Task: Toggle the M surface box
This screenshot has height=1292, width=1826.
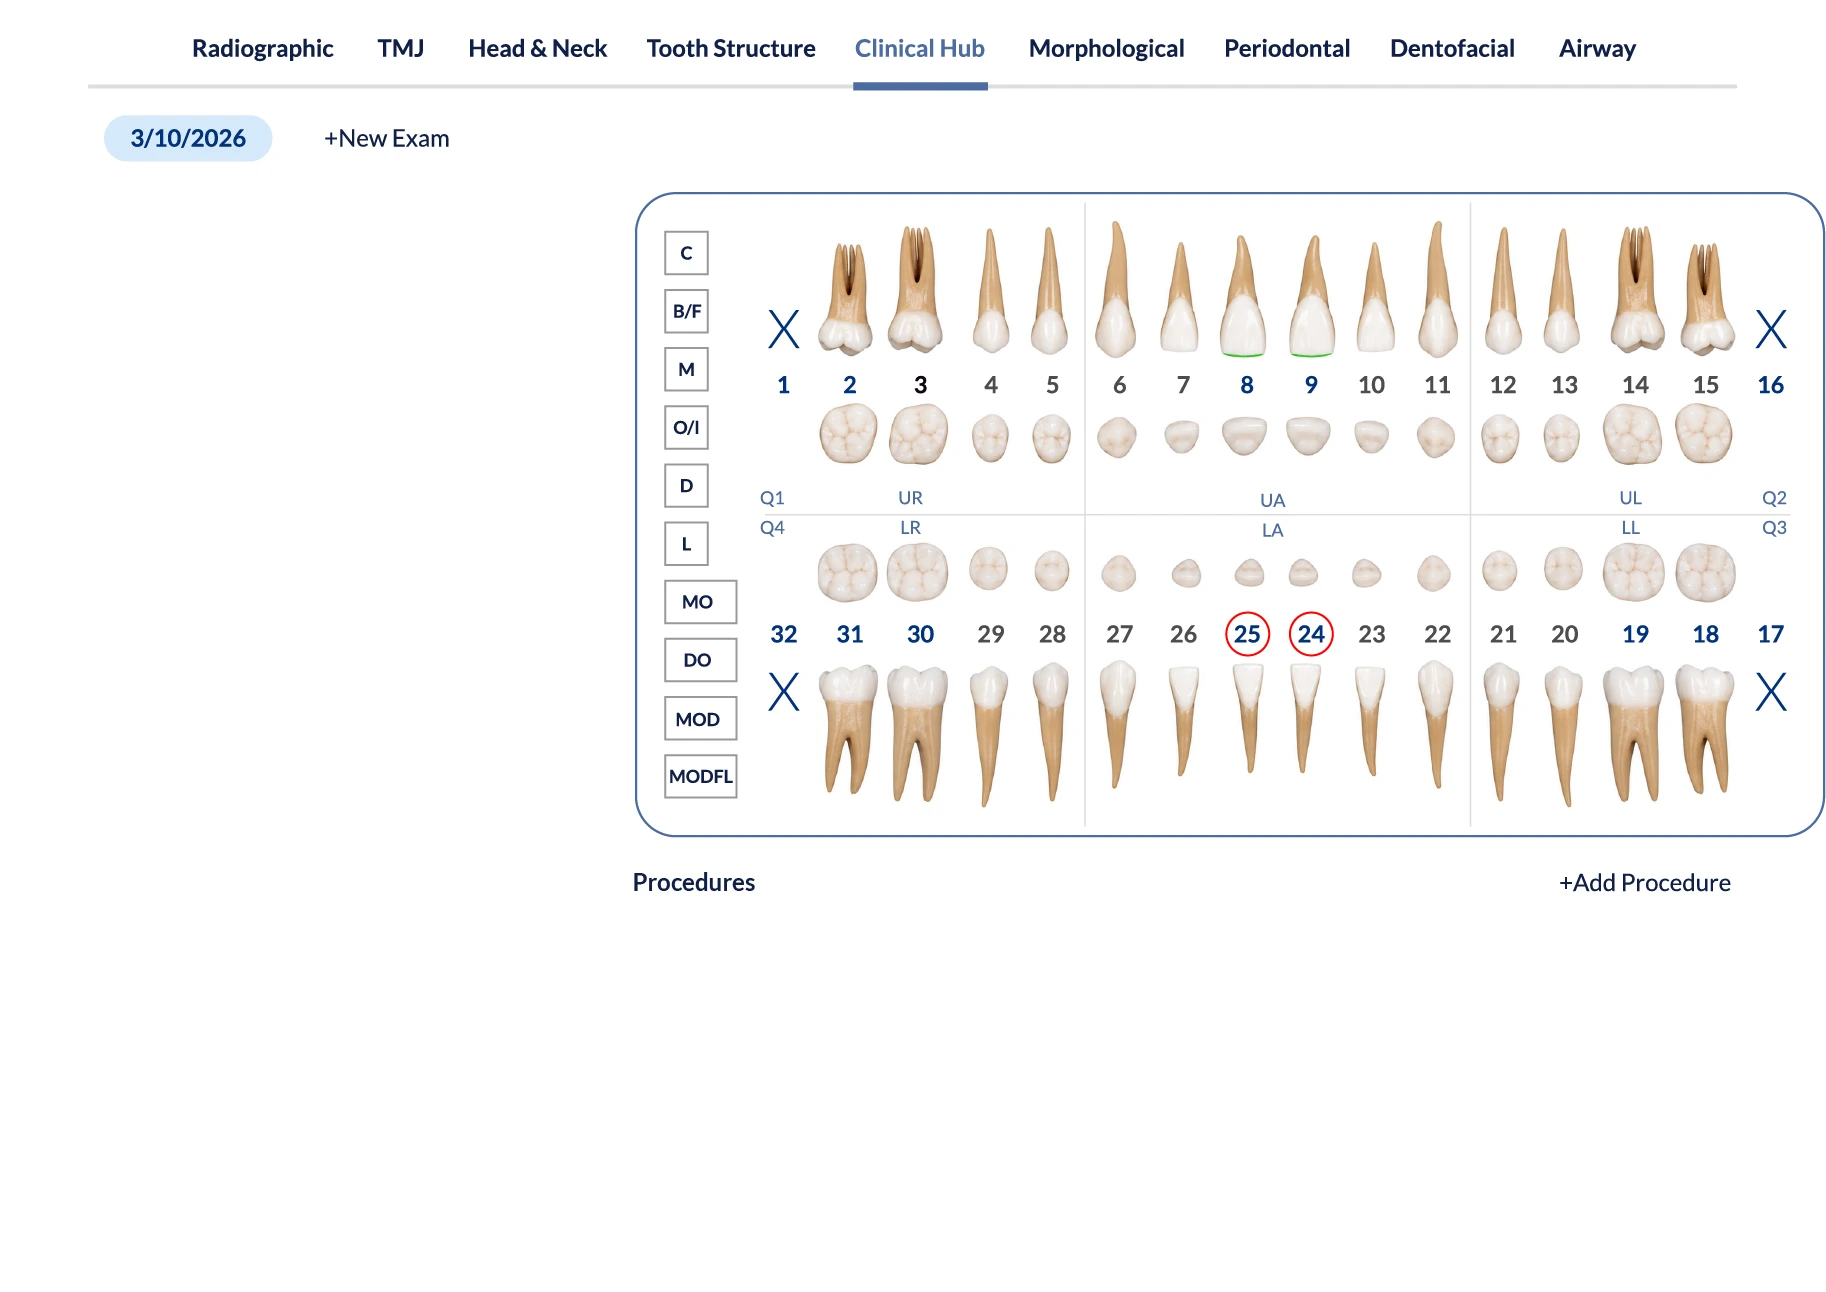Action: (x=686, y=369)
